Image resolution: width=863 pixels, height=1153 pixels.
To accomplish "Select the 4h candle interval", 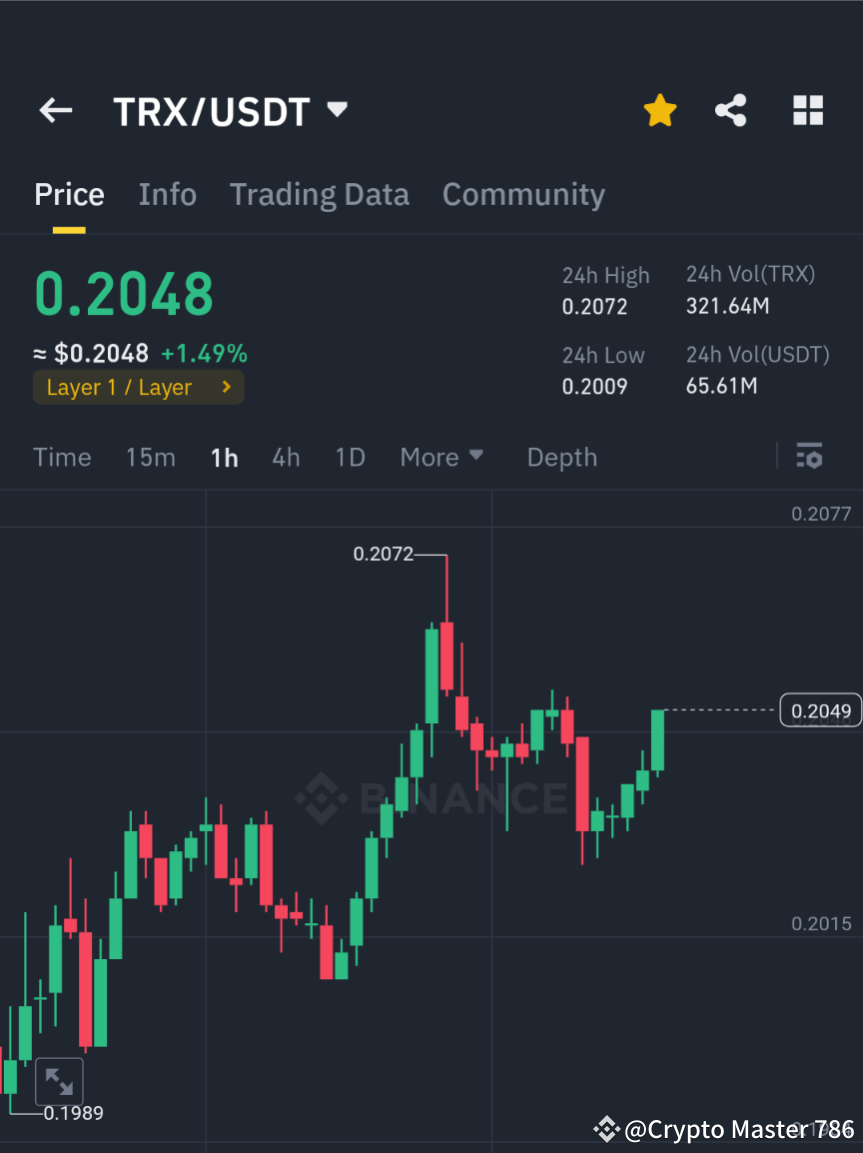I will pos(286,456).
